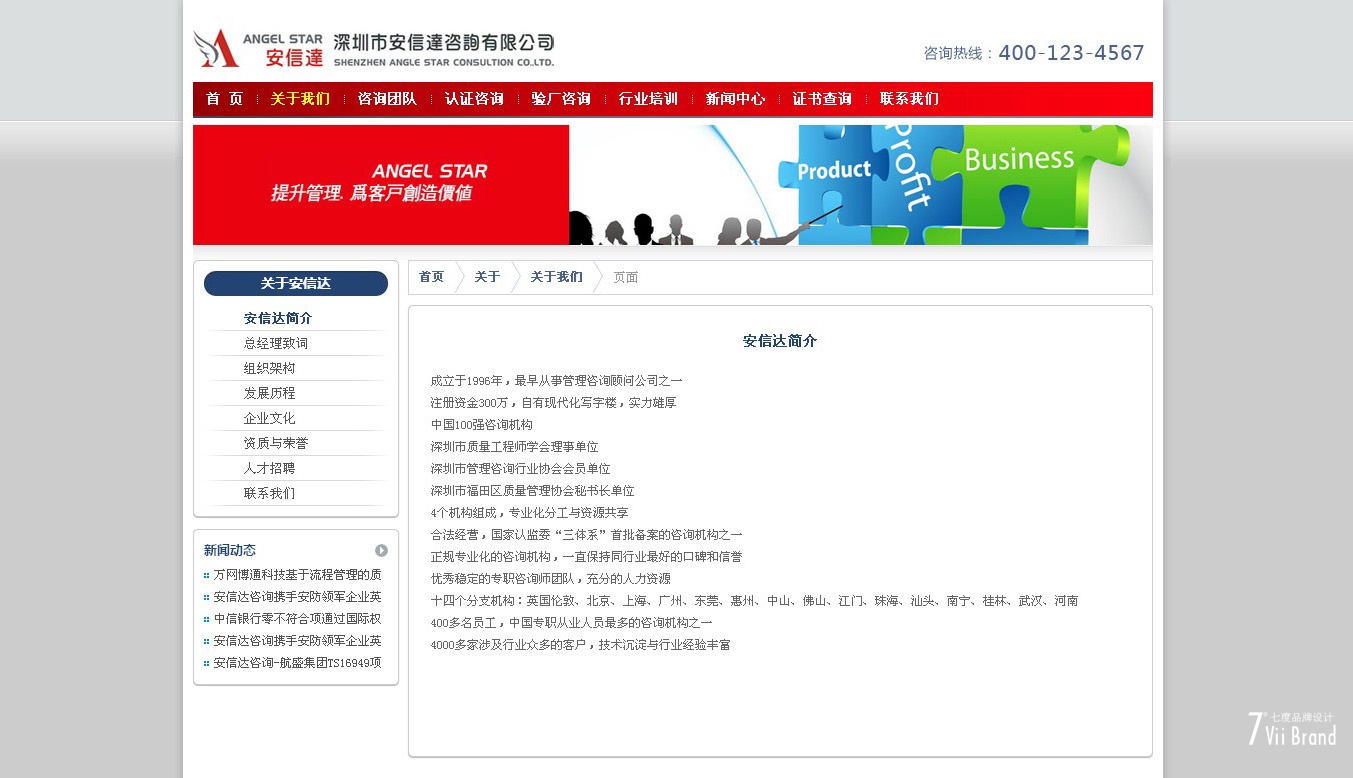Open the 验厂咨询 navigation item
The image size is (1353, 778).
[x=561, y=99]
